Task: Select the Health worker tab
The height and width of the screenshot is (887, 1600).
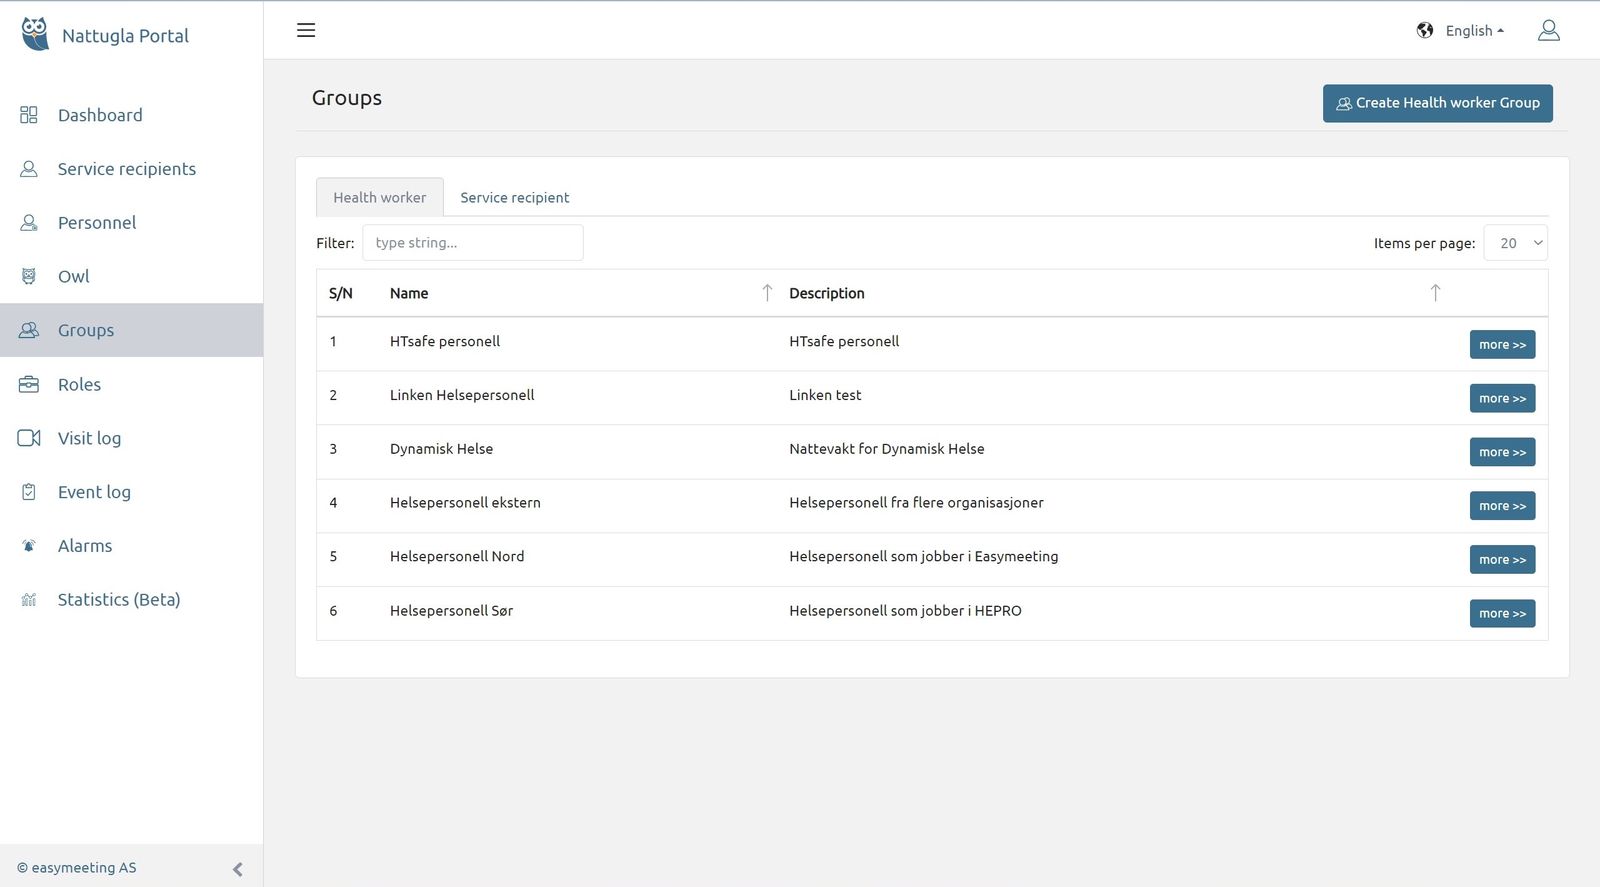Action: point(379,198)
